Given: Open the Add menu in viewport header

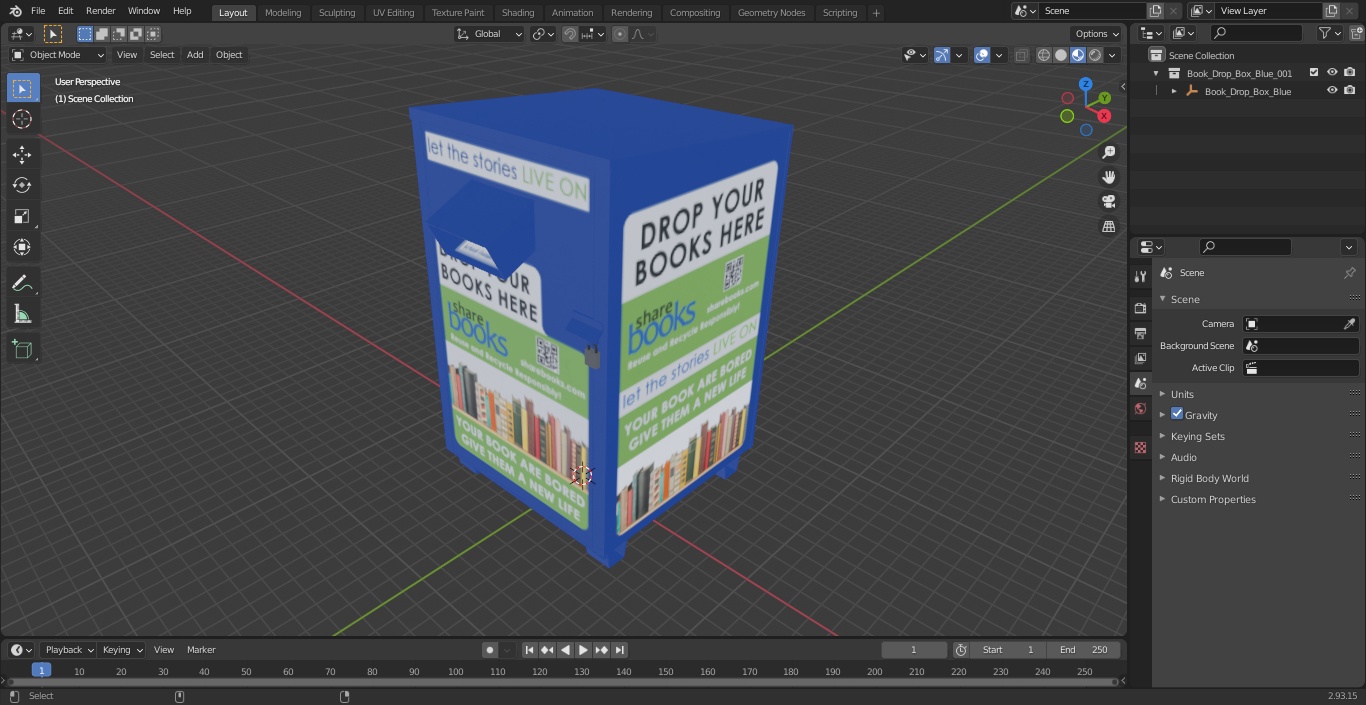Looking at the screenshot, I should 195,55.
